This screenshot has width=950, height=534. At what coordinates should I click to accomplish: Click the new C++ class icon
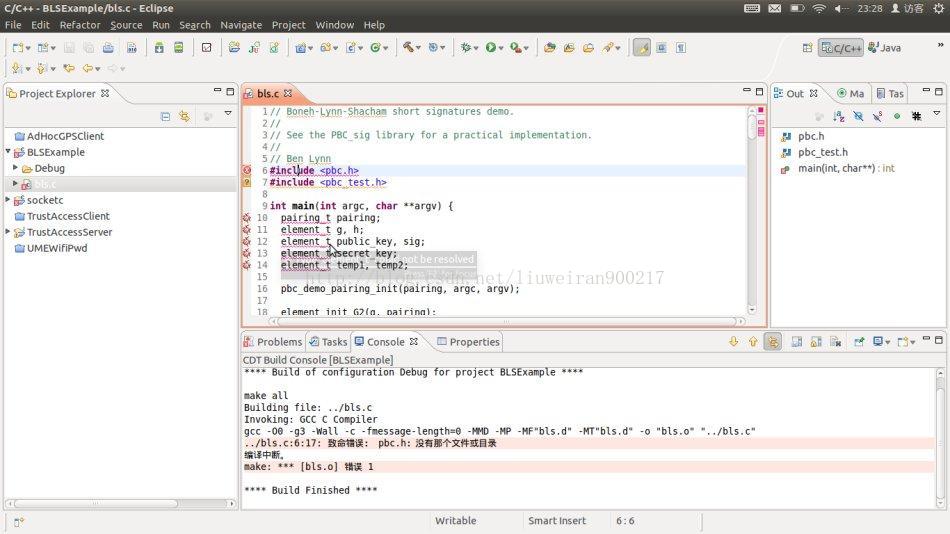[376, 47]
